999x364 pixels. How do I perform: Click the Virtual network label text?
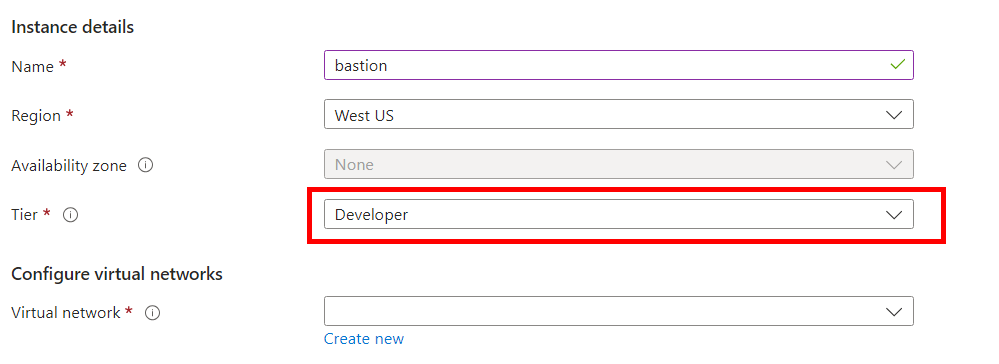click(66, 312)
